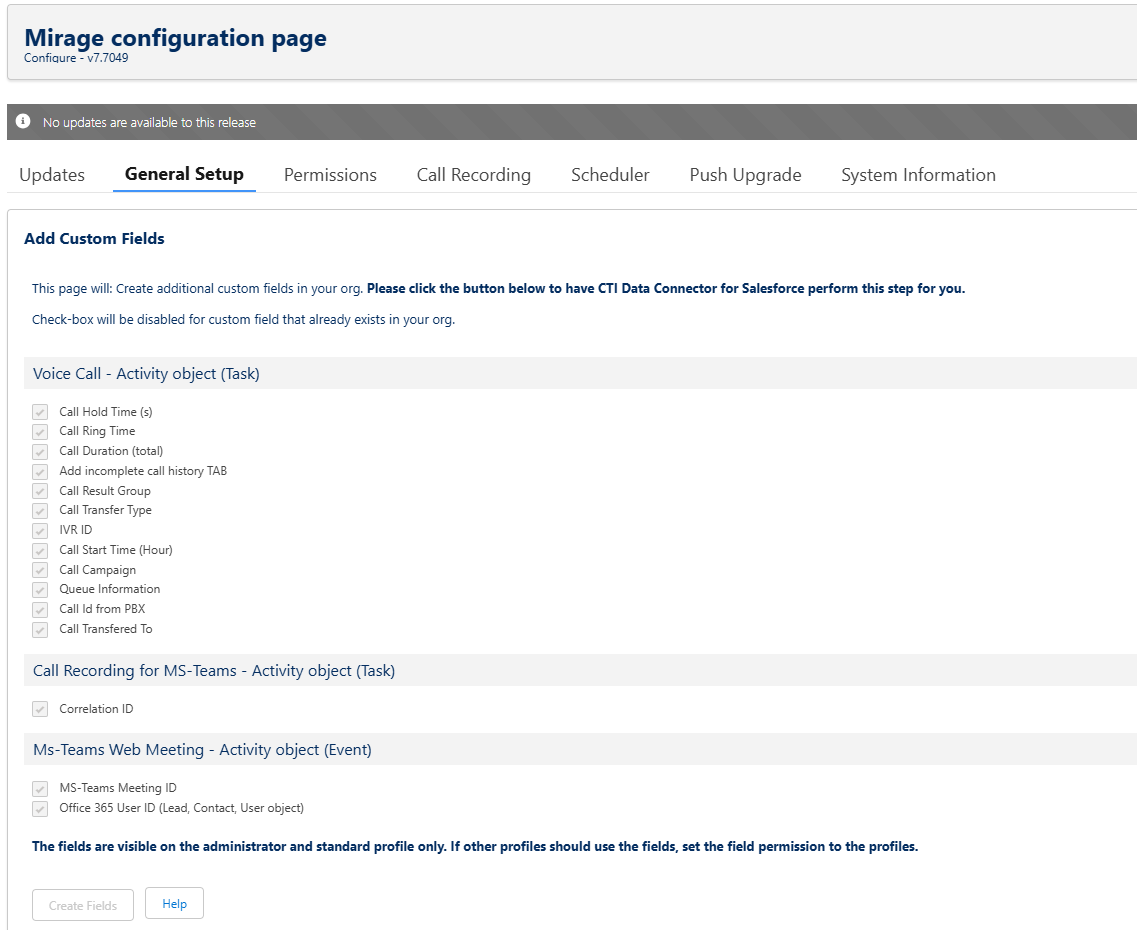The image size is (1137, 930).
Task: Toggle the Call Start Time (Hour) checkbox
Action: pos(40,550)
